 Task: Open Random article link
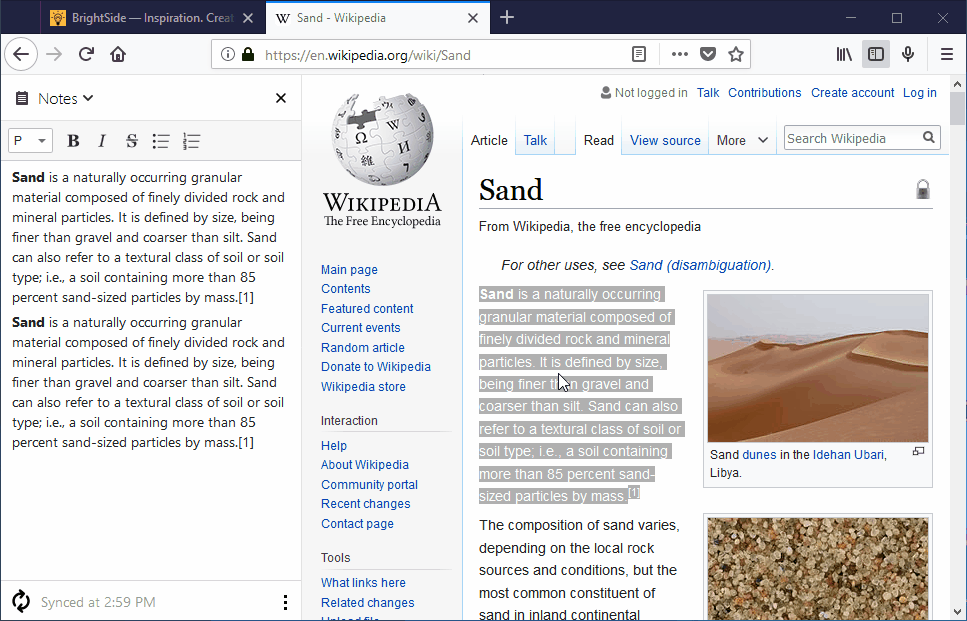coord(363,347)
